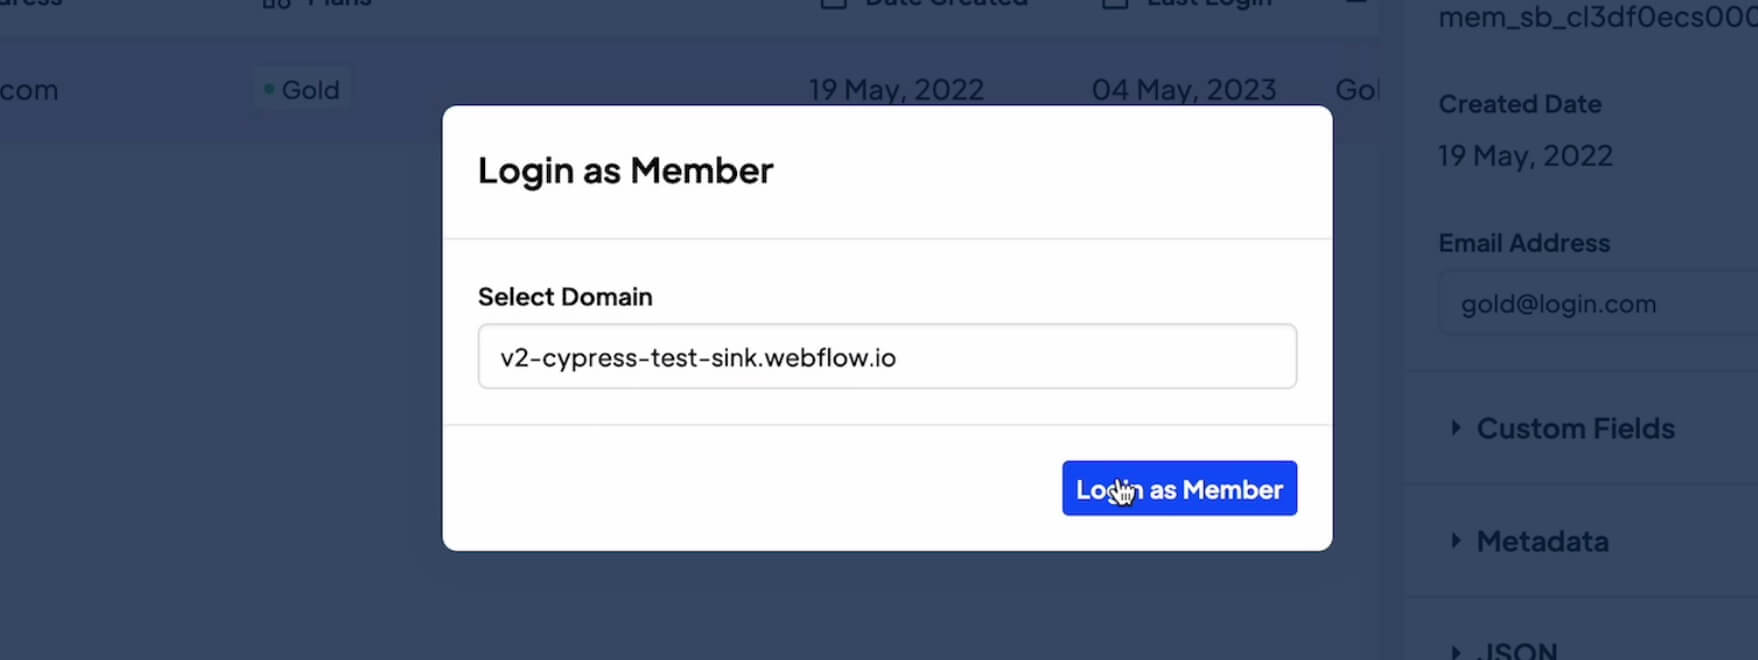Click the Date Created column calendar icon

833,4
